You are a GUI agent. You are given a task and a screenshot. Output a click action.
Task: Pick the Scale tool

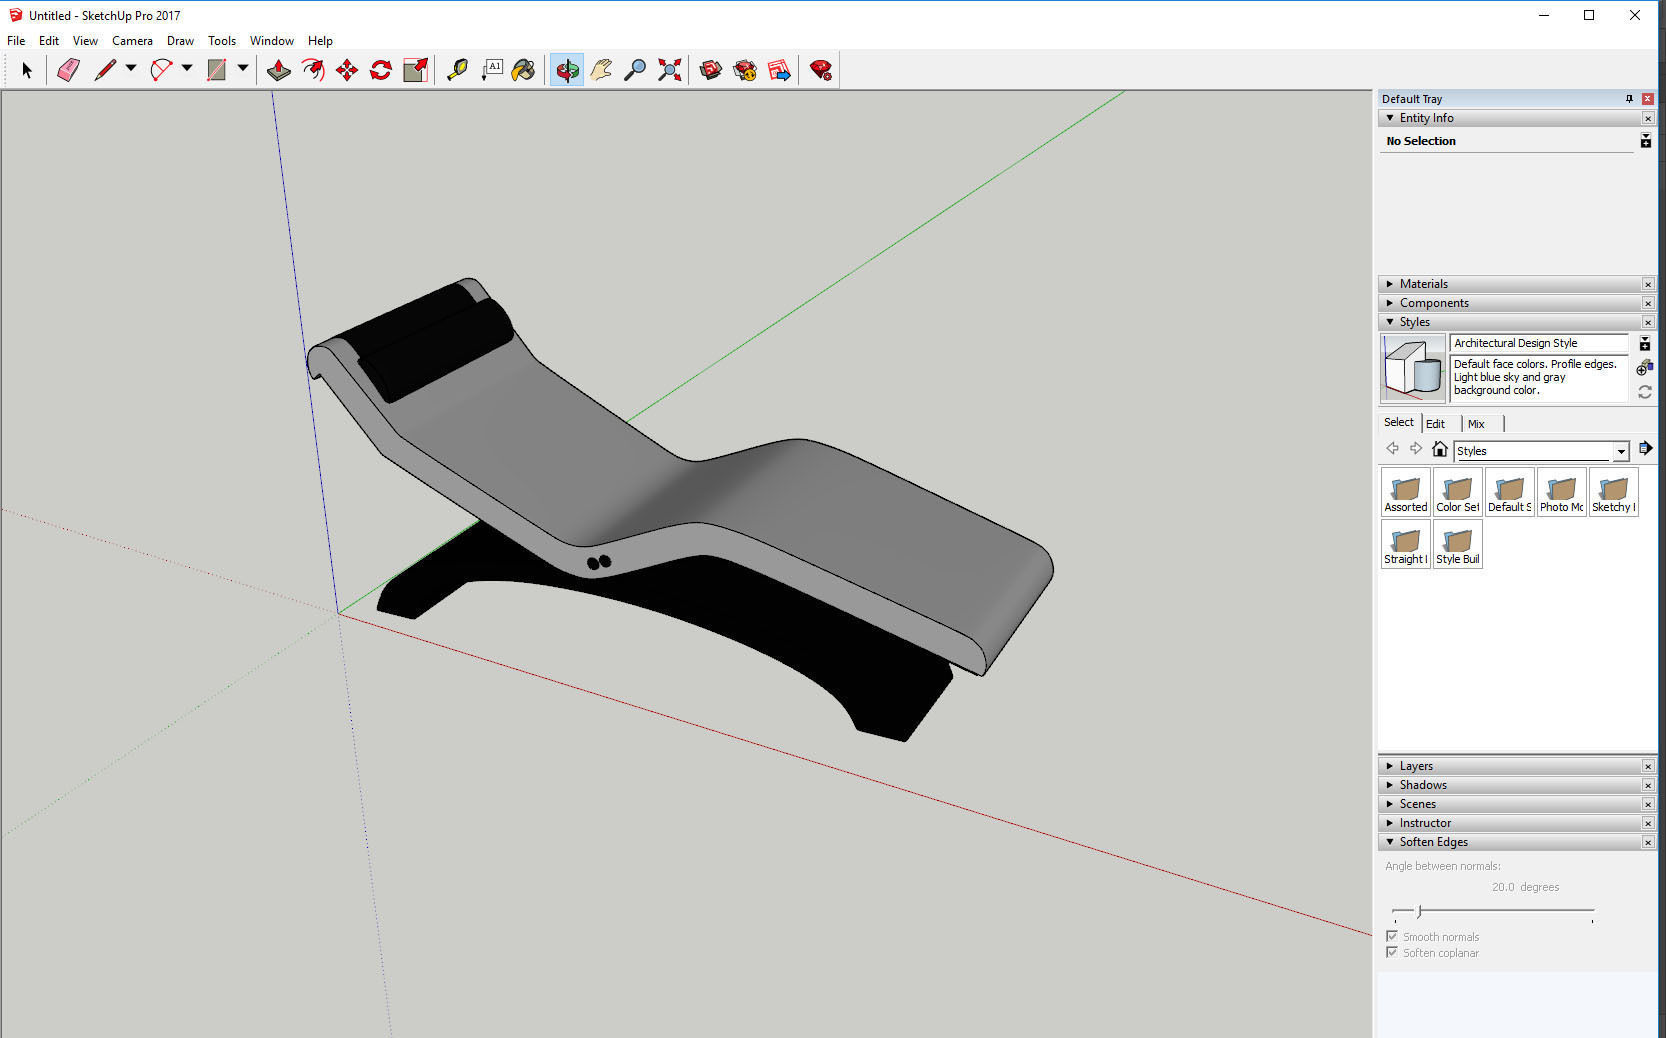pos(415,70)
